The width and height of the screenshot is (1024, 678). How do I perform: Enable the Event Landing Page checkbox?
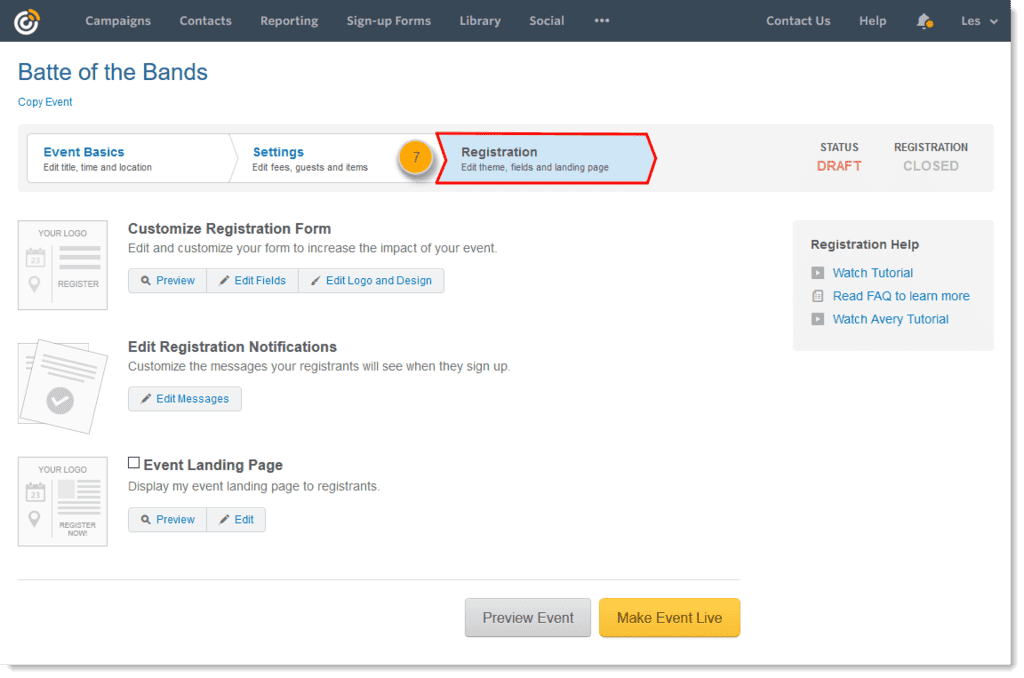[134, 463]
